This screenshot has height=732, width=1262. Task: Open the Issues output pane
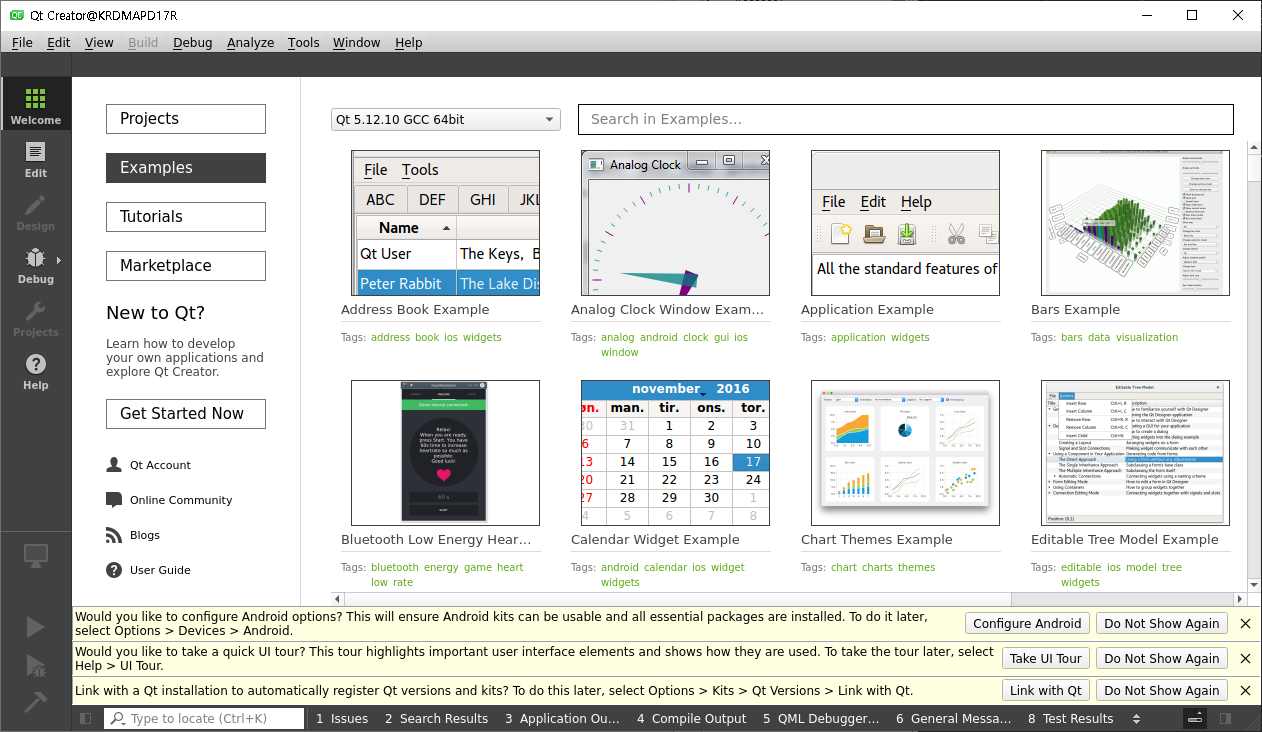[x=342, y=718]
